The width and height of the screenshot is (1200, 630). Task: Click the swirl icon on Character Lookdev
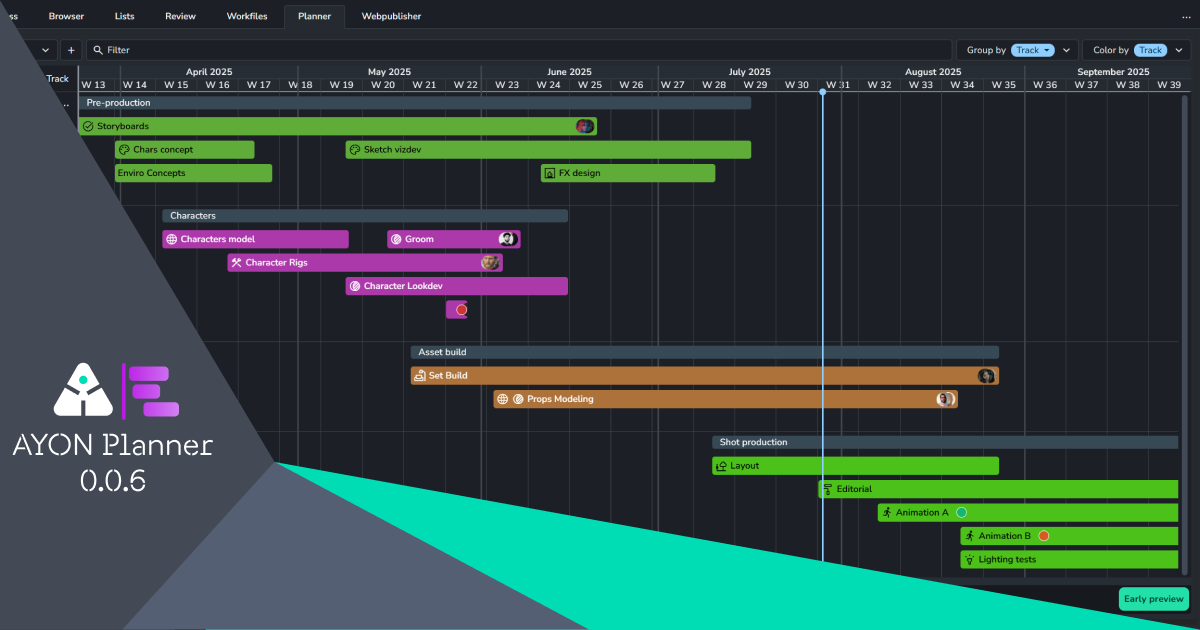click(x=354, y=286)
